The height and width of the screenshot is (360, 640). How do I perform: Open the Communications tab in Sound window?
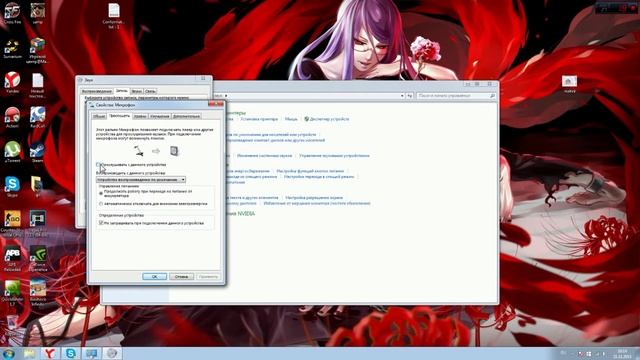point(150,91)
